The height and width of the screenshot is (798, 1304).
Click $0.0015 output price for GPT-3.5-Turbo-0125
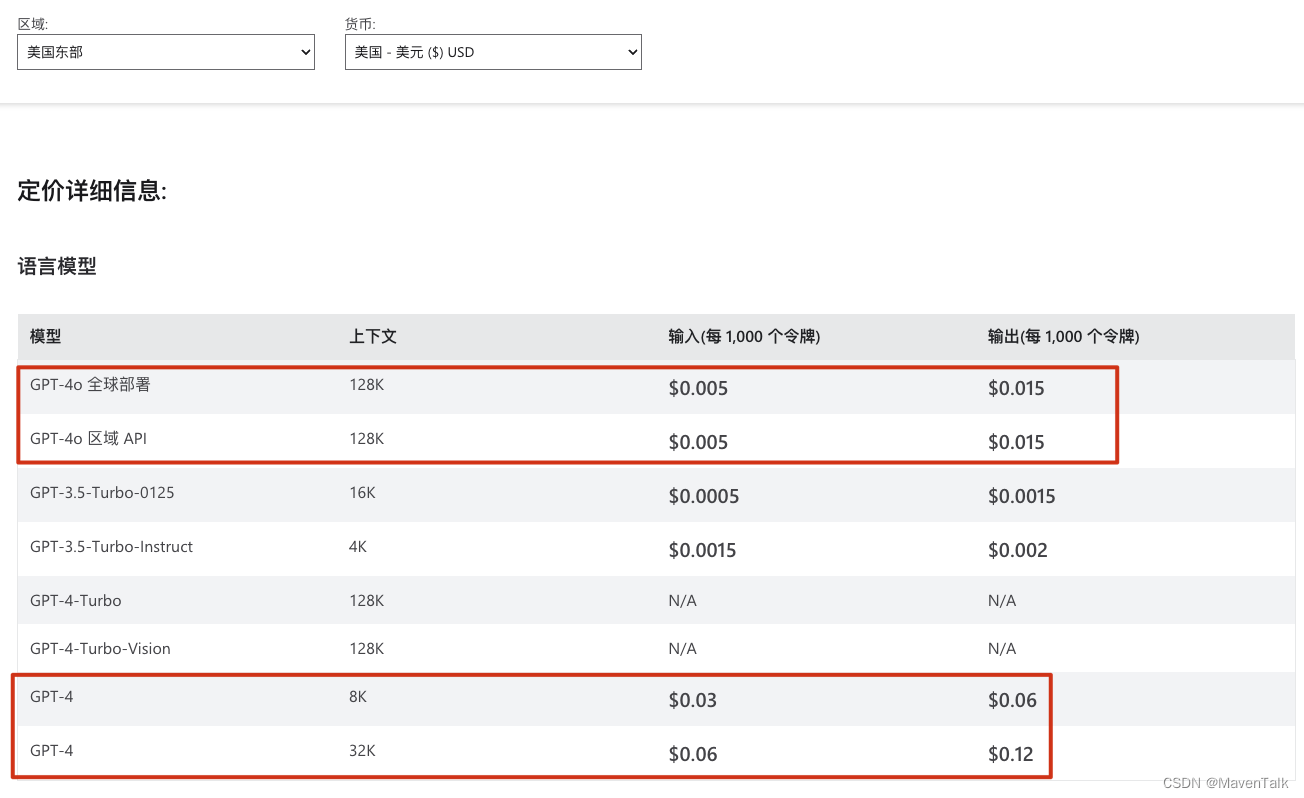[1022, 496]
